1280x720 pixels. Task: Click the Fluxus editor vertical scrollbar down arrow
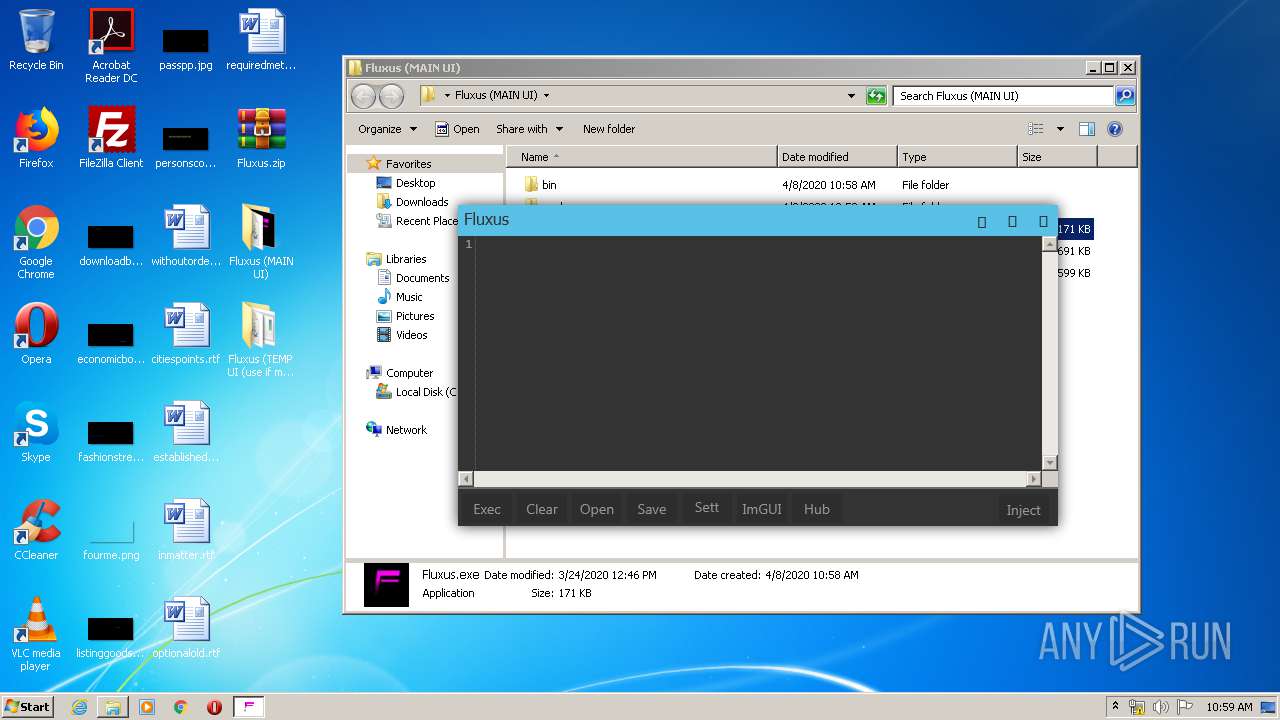pyautogui.click(x=1049, y=462)
